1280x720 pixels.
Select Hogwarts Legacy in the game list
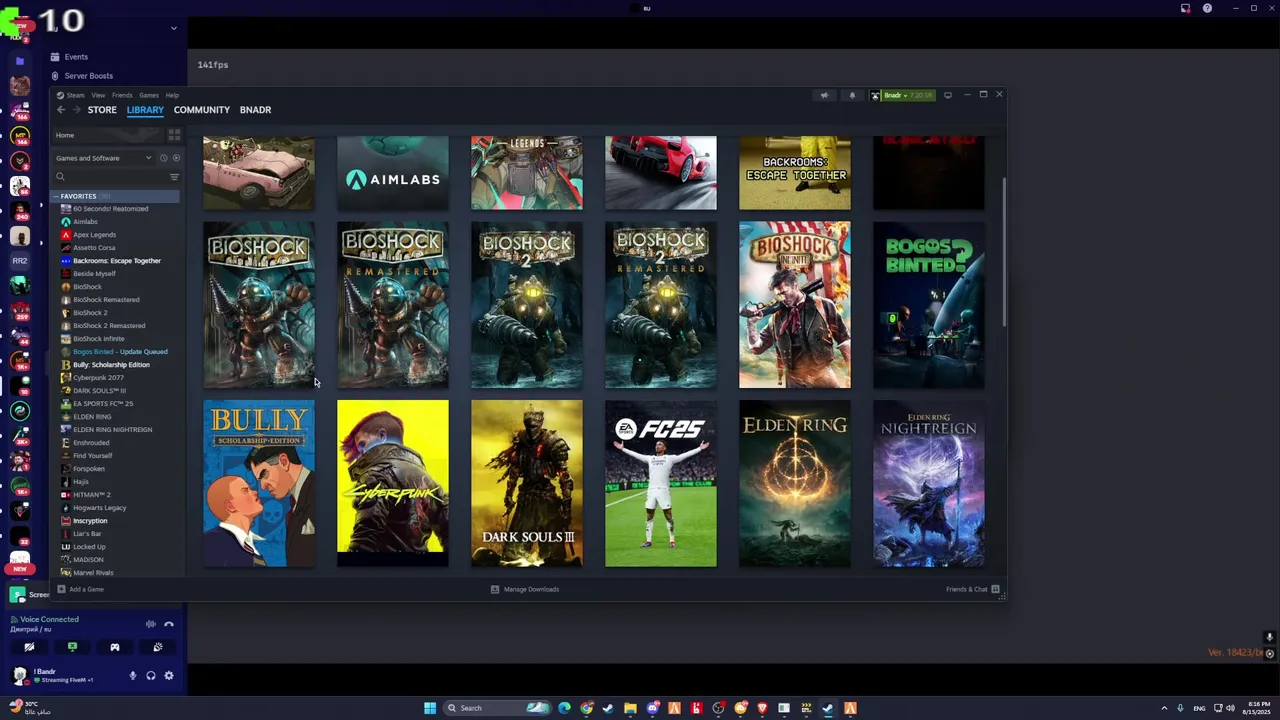[99, 508]
